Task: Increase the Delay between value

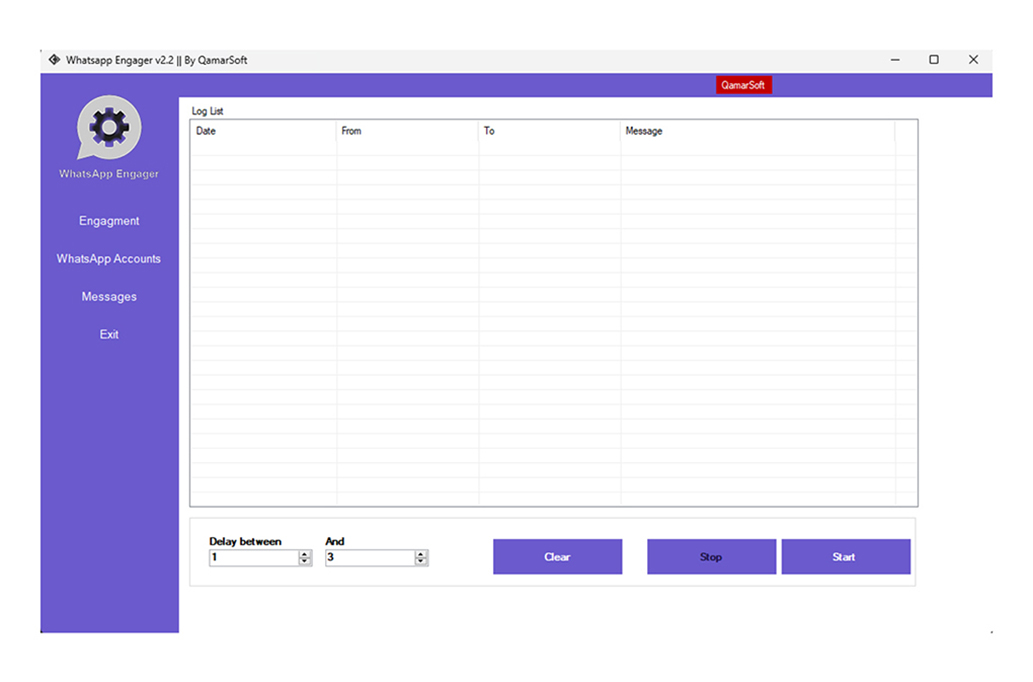Action: (x=304, y=554)
